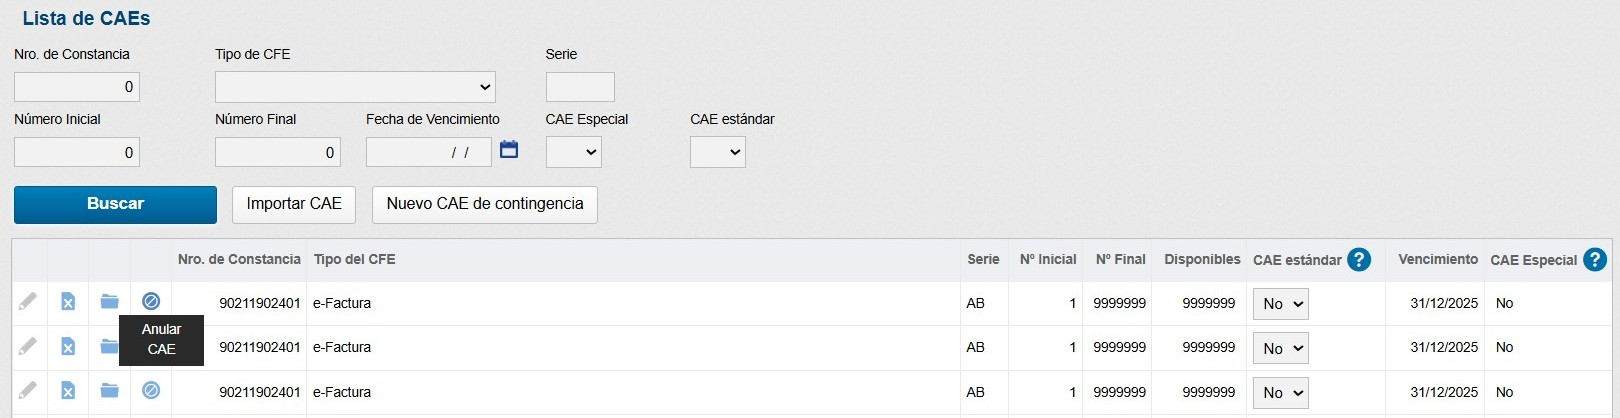Open the calendar picker for Fecha de Vencimiento
The height and width of the screenshot is (418, 1620).
pos(509,150)
